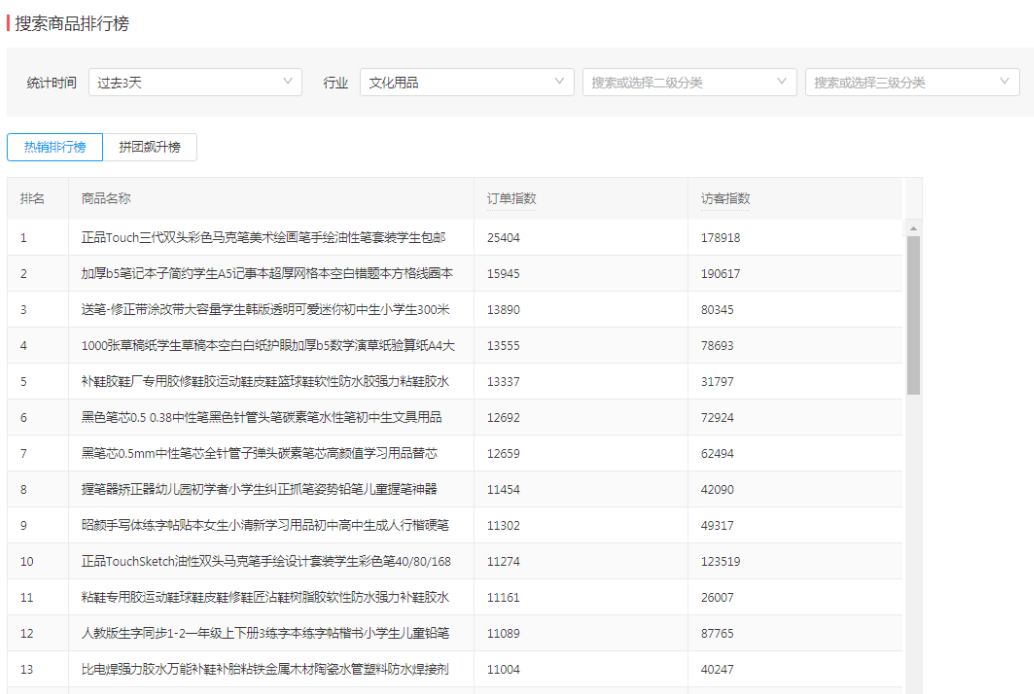Open rank 2 product 加厚b5笔记本子
The height and width of the screenshot is (694, 1034).
(267, 274)
